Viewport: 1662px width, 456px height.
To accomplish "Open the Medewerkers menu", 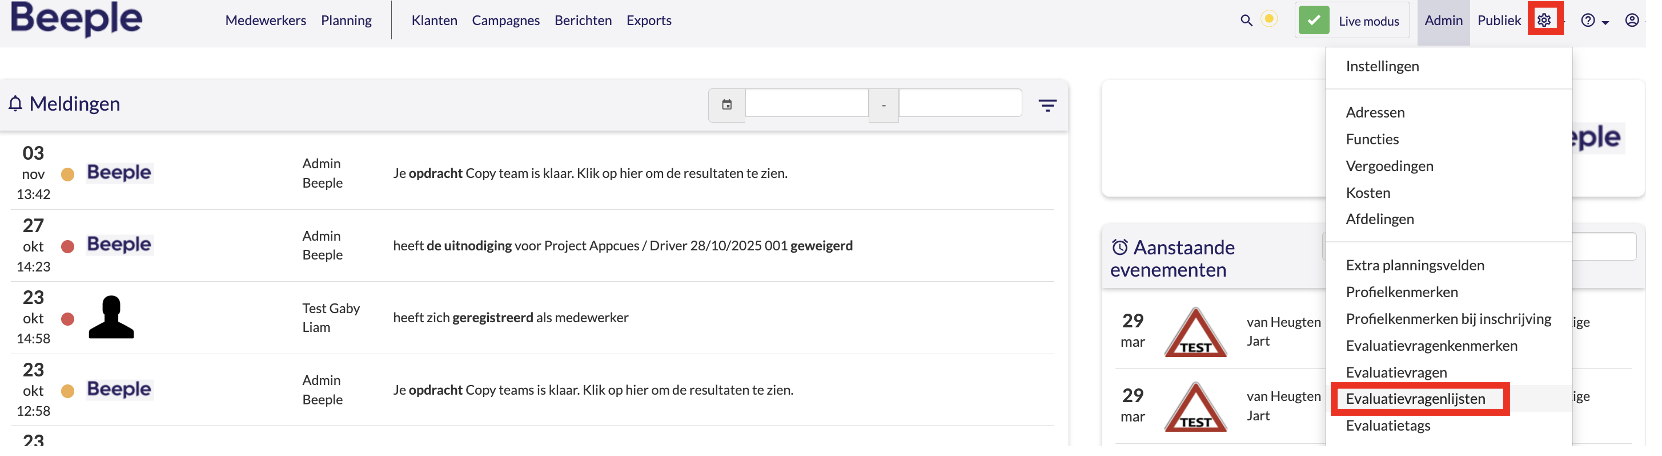I will [x=266, y=20].
